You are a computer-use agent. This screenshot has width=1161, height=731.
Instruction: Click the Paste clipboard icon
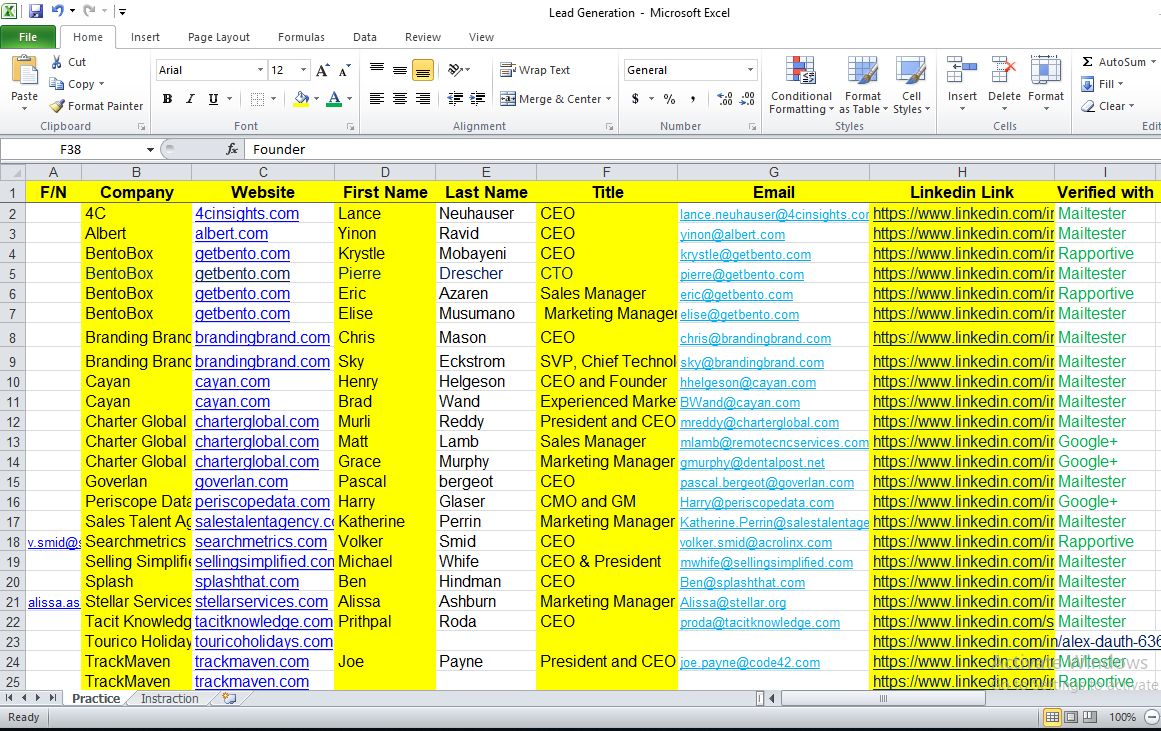tap(24, 72)
